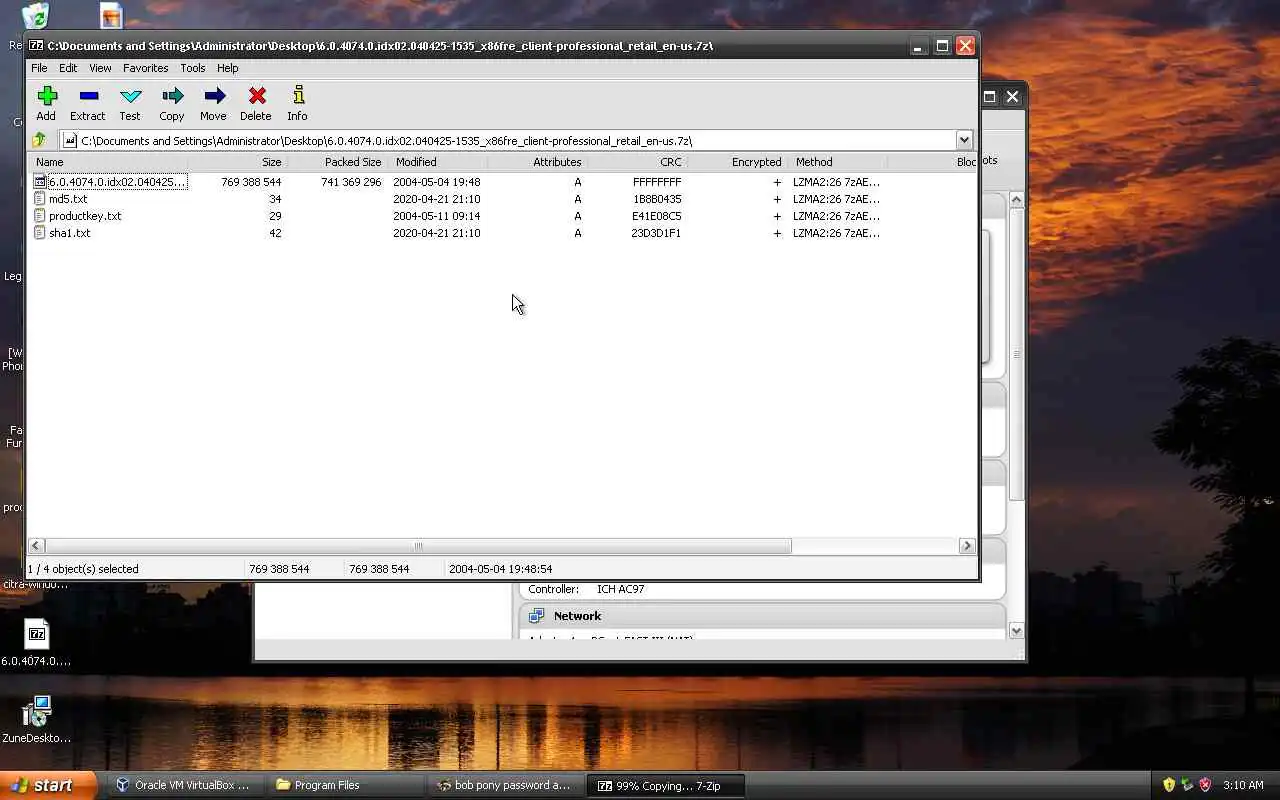The width and height of the screenshot is (1280, 800).
Task: Click the CRC value FFFFFFFF
Action: (657, 182)
